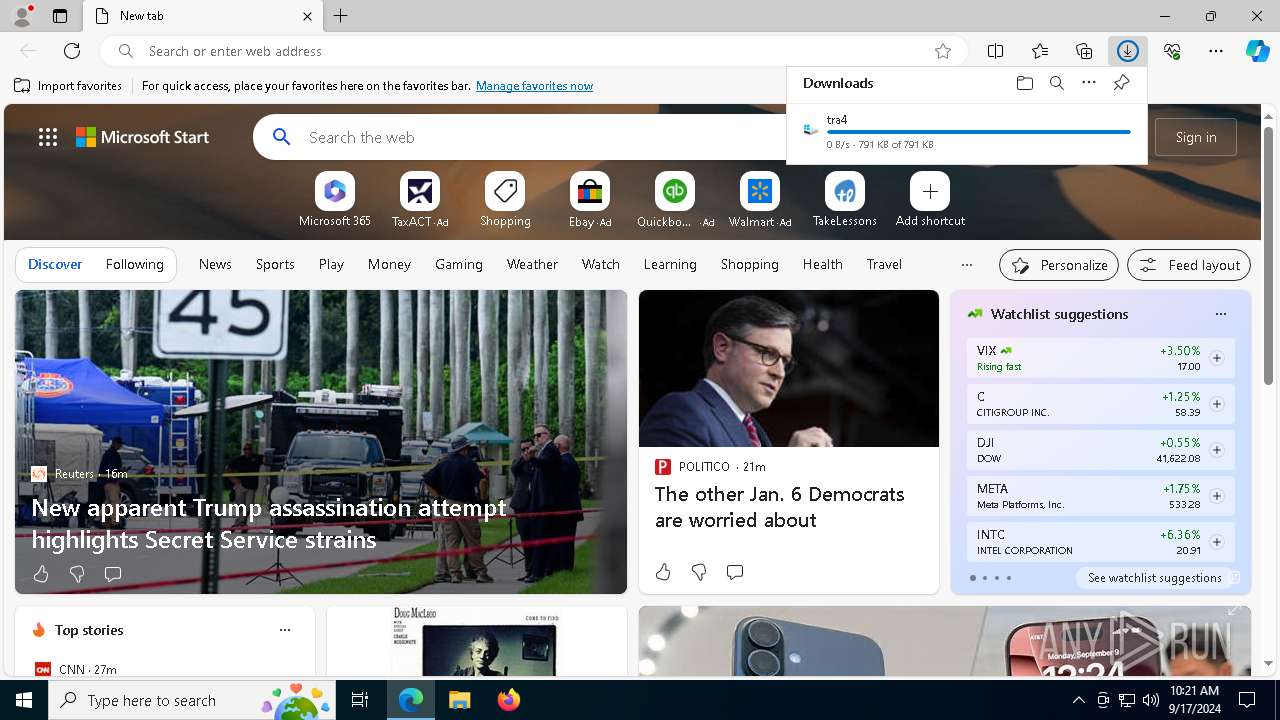Add META to watchlist
The height and width of the screenshot is (720, 1280).
[1216, 496]
